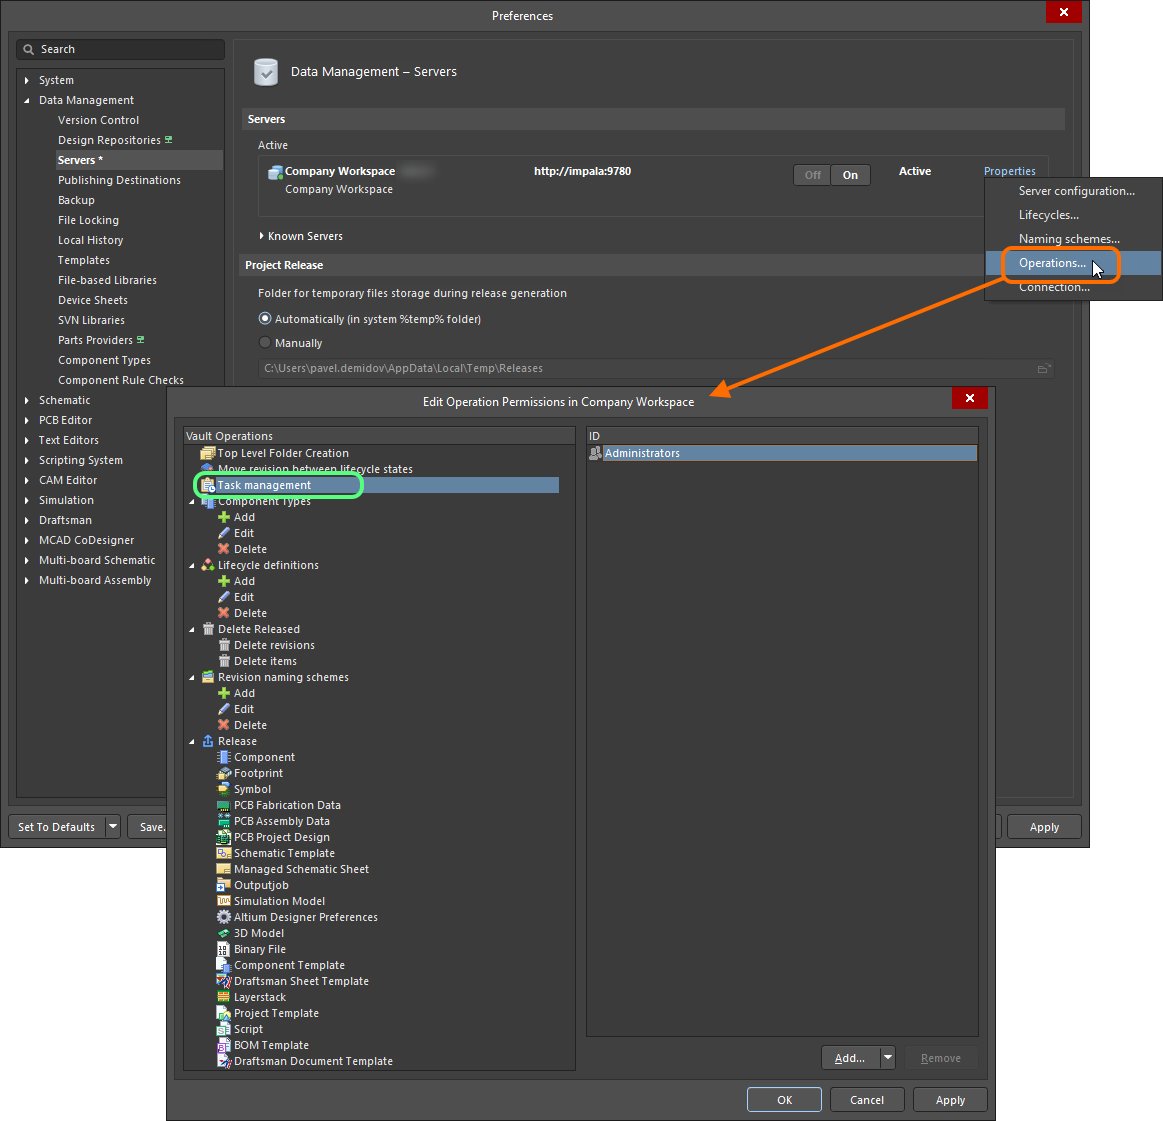Choose Operations from the Properties menu

(1051, 263)
